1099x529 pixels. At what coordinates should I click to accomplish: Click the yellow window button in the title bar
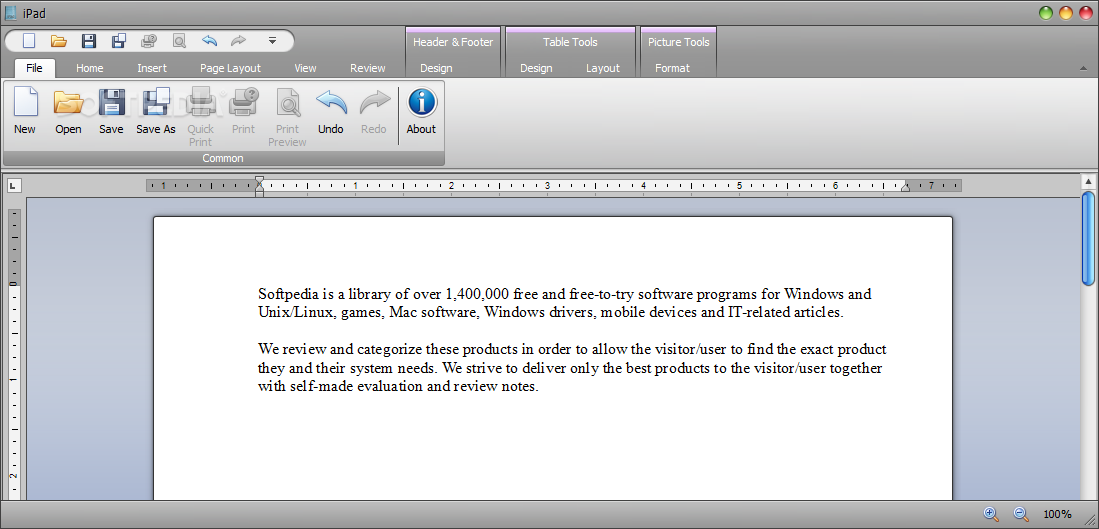click(x=1066, y=13)
